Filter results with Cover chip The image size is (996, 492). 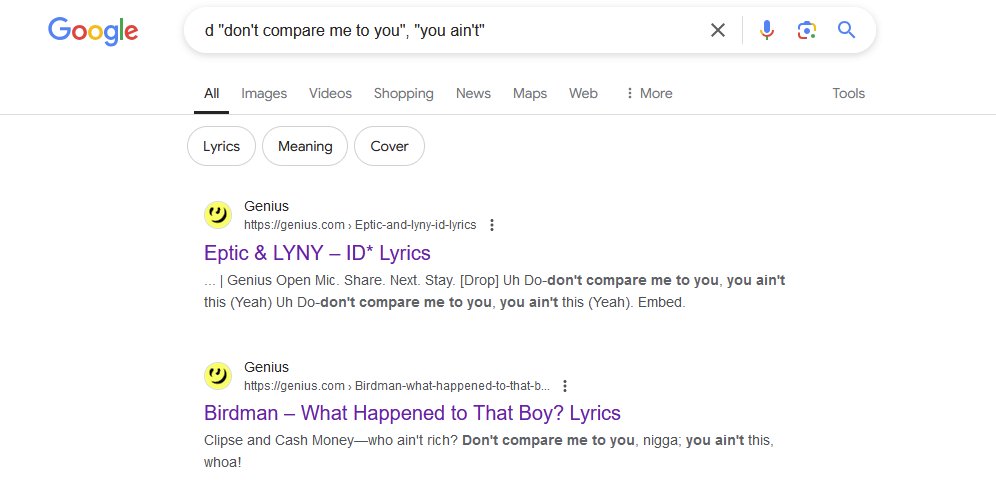click(x=389, y=146)
